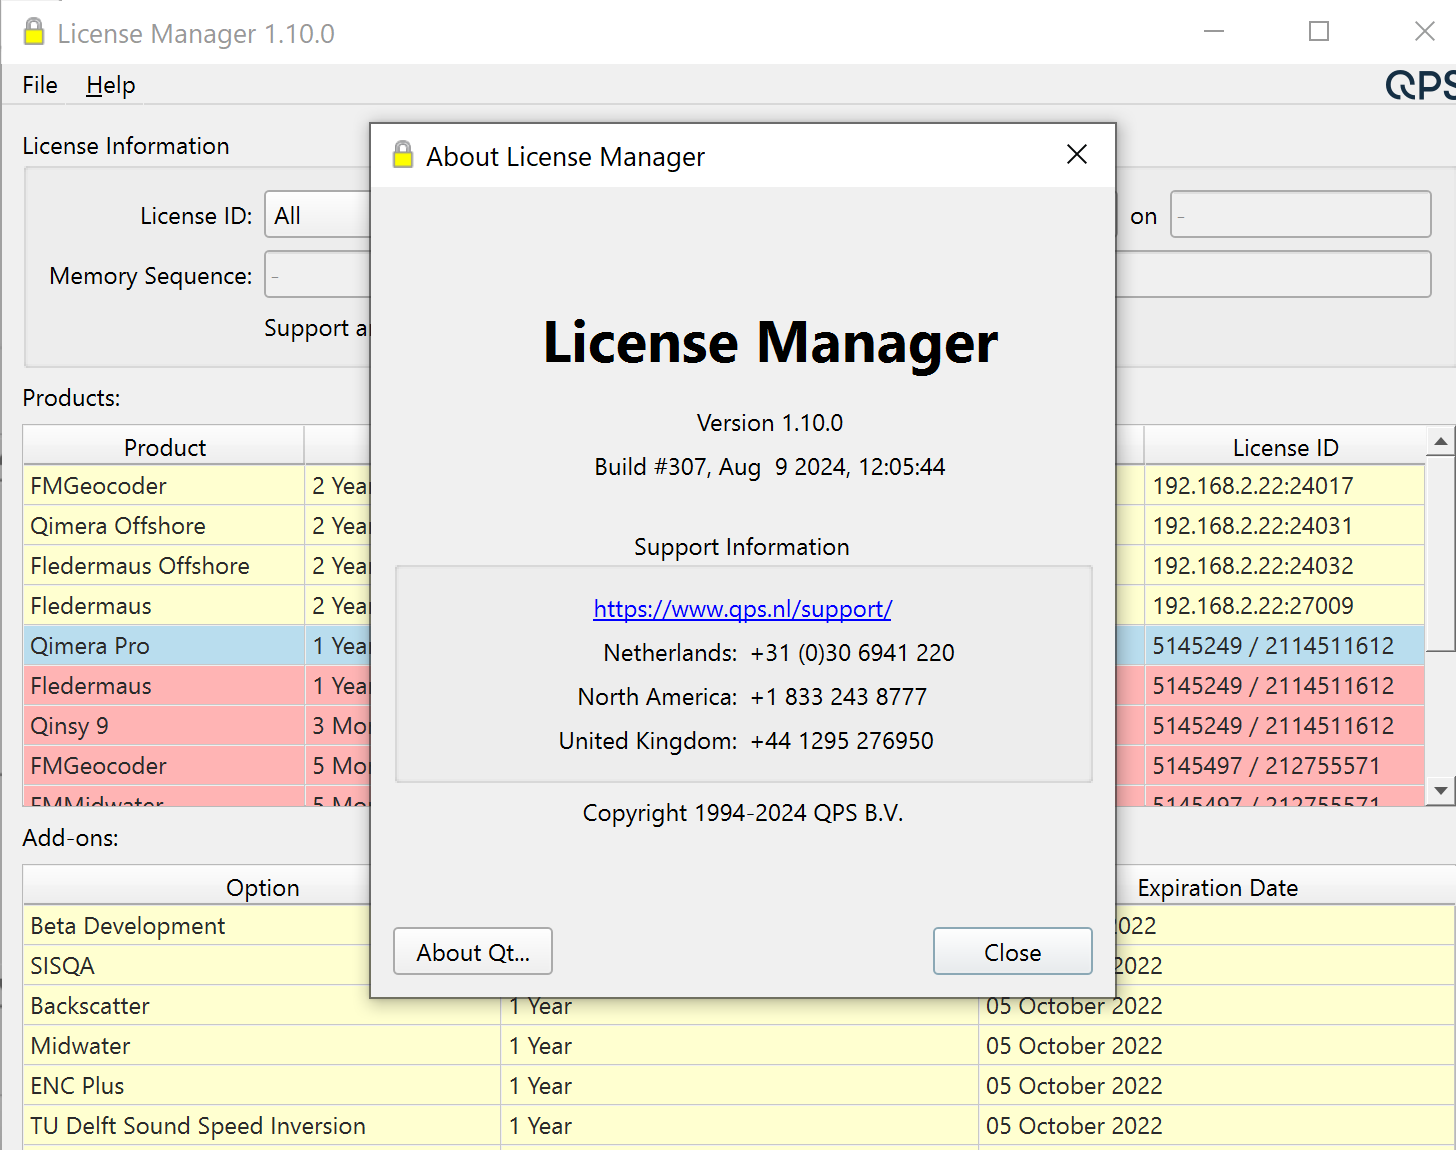Close the About License Manager dialog with X
The image size is (1456, 1150).
point(1076,155)
